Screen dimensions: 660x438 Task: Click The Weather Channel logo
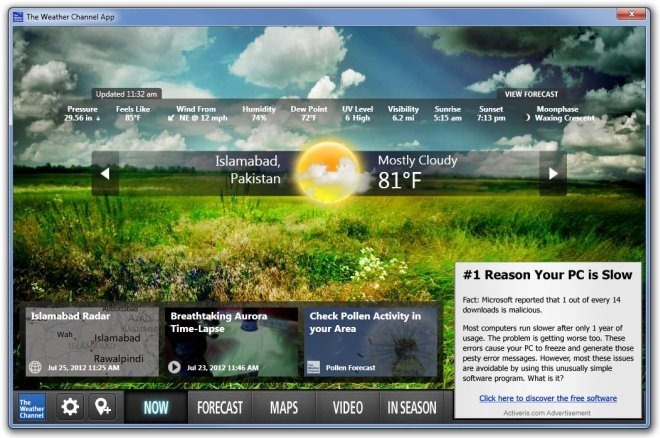[32, 407]
